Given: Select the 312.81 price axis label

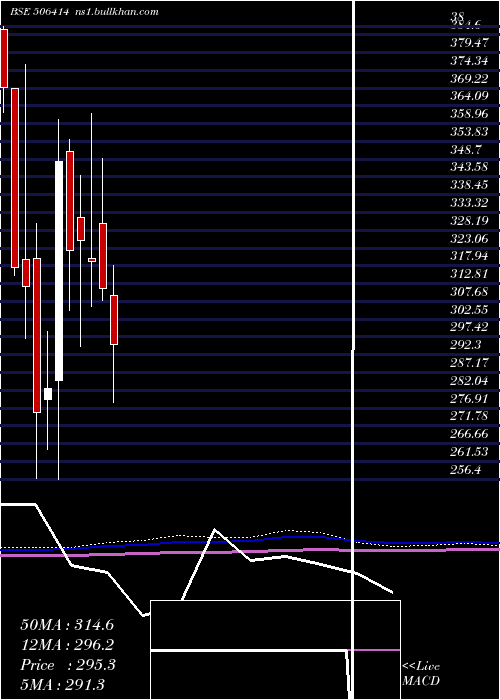Looking at the screenshot, I should coord(469,274).
